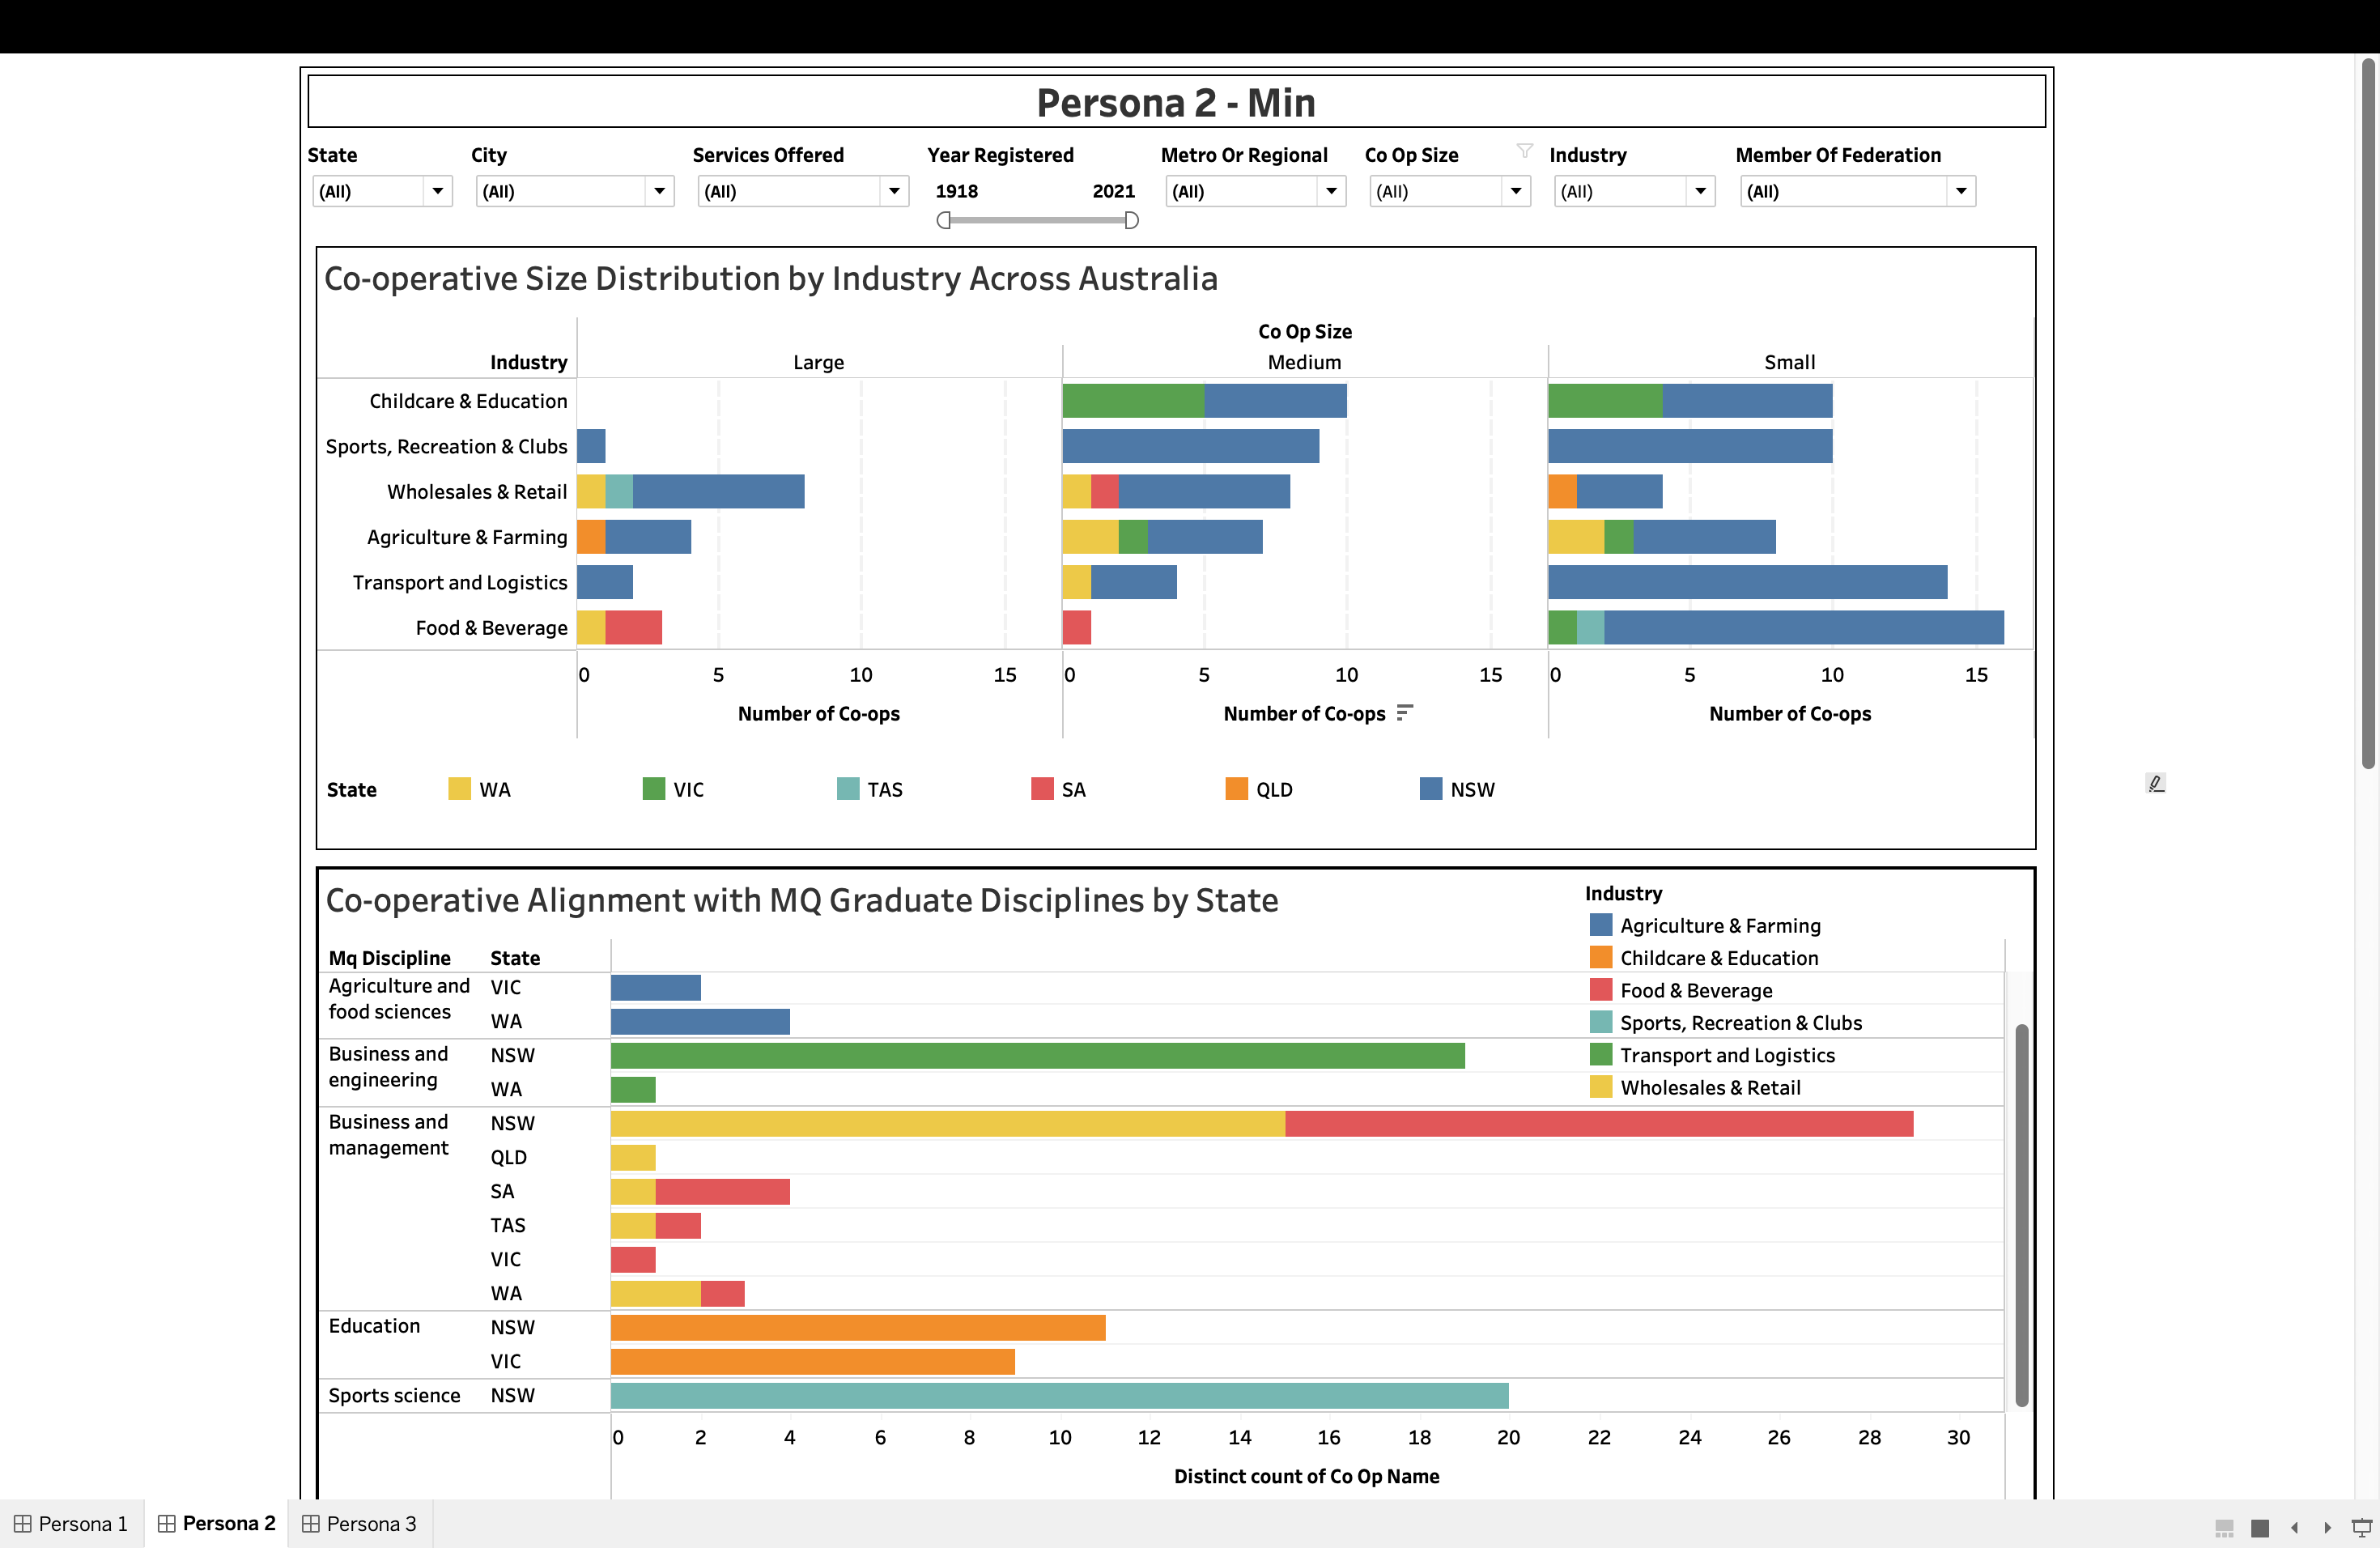Select Transport and Logistics legend swatch
This screenshot has width=2380, height=1548.
click(x=1601, y=1055)
